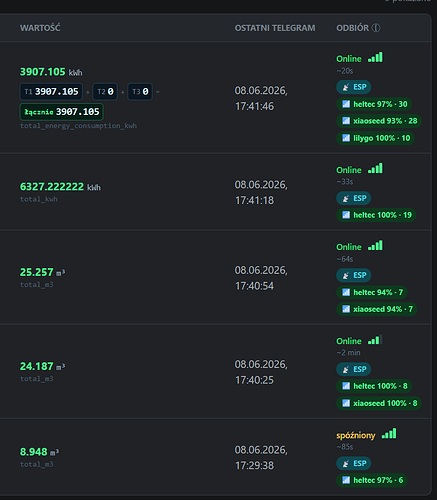The width and height of the screenshot is (437, 500).
Task: Click the 6327.222222 kWh value
Action: [60, 187]
